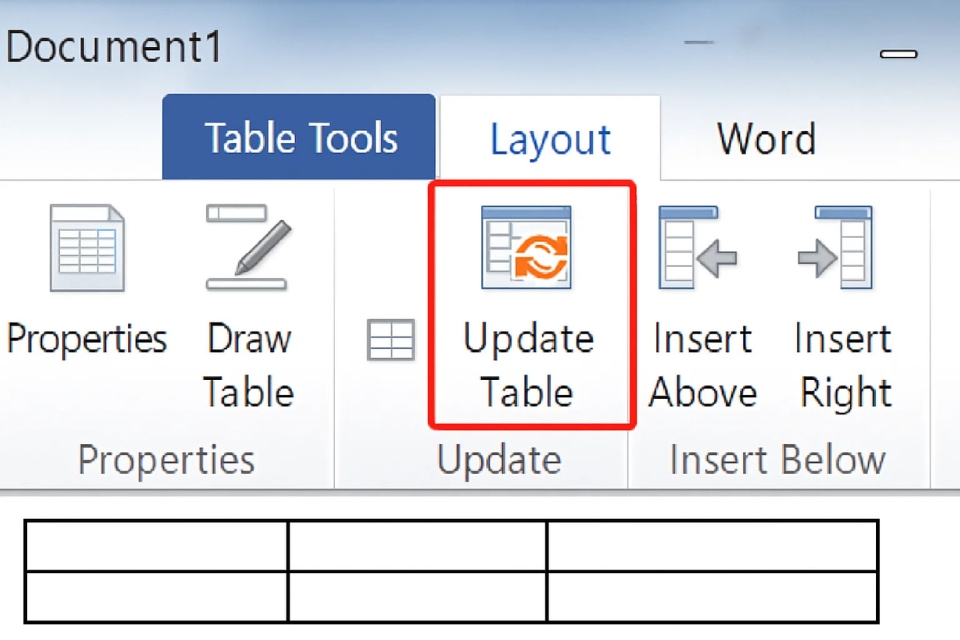Switch to the Layout tab
960x640 pixels.
549,139
